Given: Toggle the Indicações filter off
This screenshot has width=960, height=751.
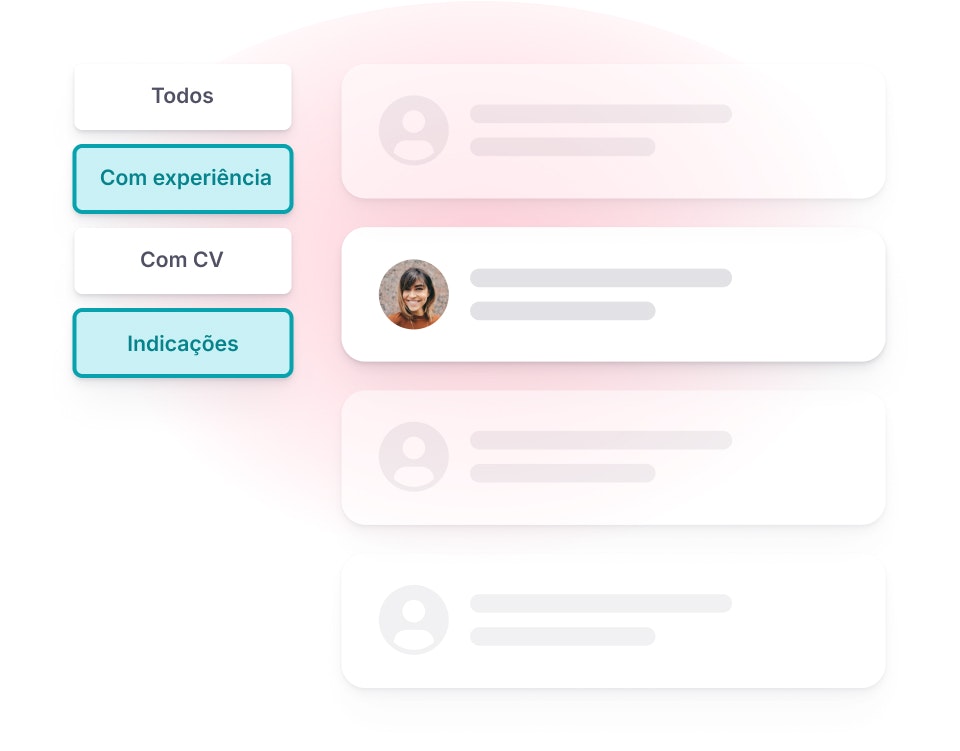Looking at the screenshot, I should (183, 343).
